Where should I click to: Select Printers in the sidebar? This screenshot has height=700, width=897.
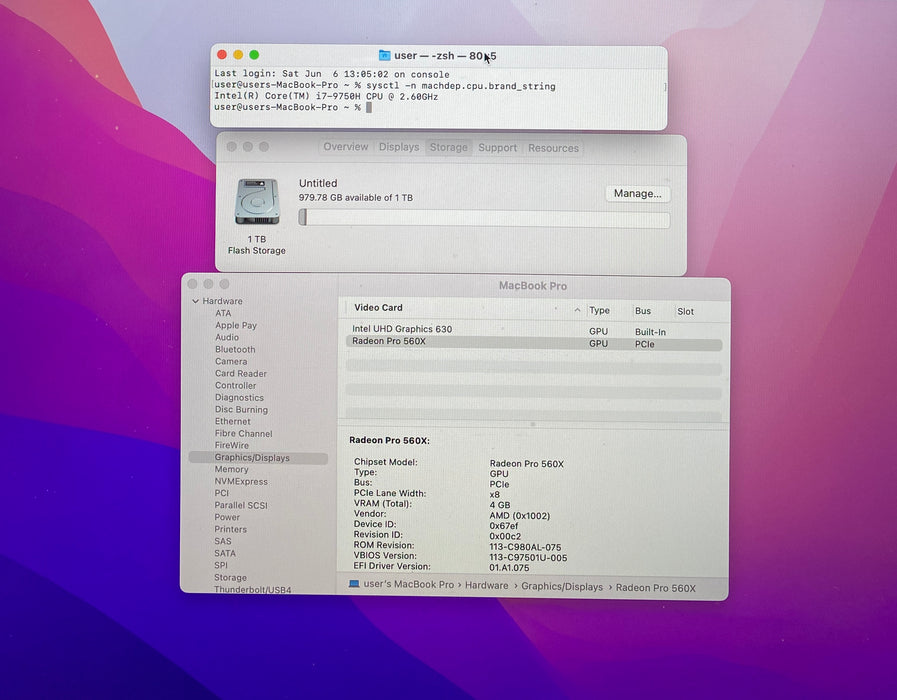tap(230, 529)
